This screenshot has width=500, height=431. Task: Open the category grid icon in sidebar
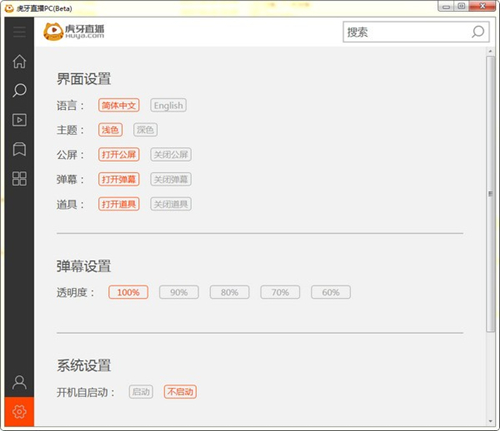[x=19, y=179]
